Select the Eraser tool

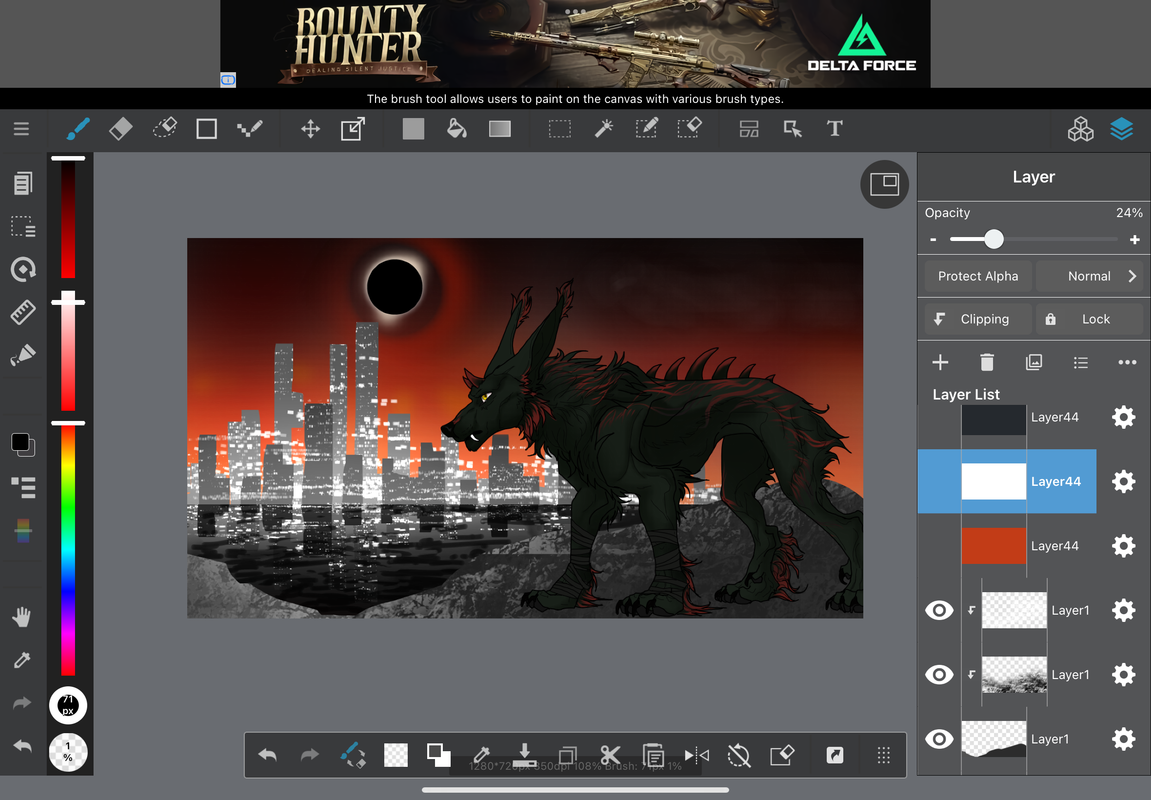(x=120, y=129)
